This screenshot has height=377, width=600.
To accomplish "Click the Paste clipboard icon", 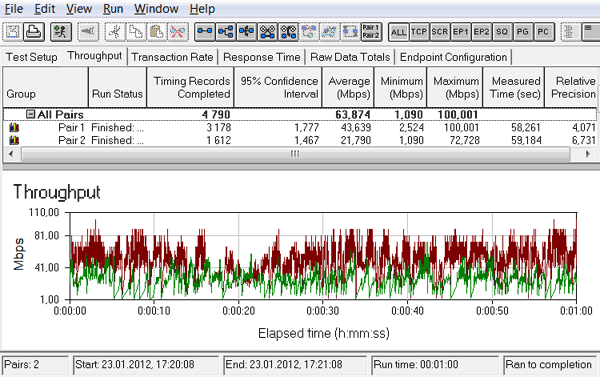I will coord(156,31).
